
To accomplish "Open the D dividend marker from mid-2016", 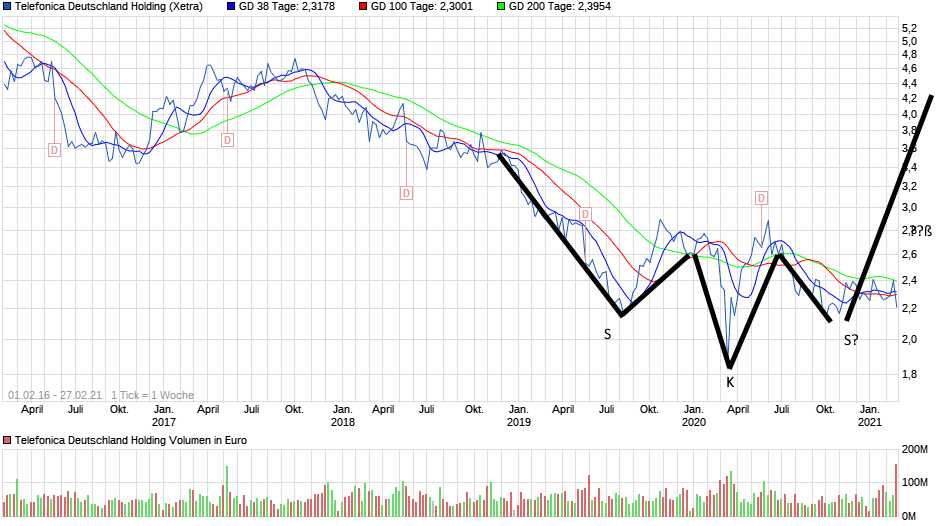I will tap(54, 150).
